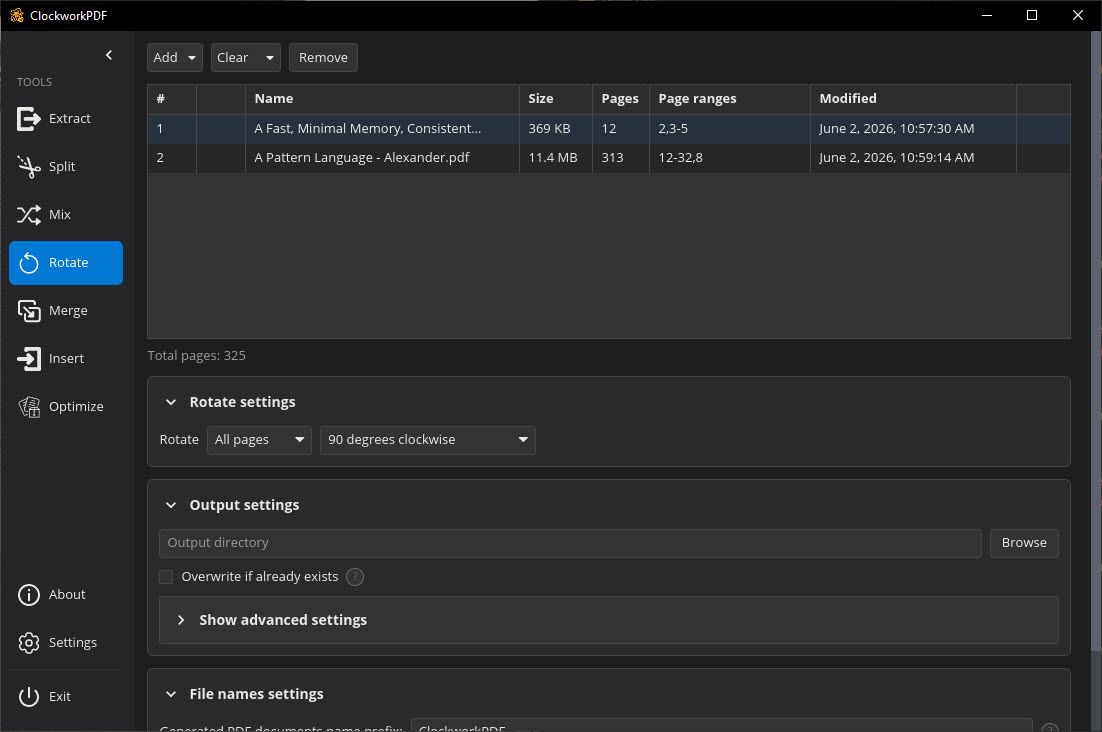The height and width of the screenshot is (732, 1102).
Task: Open the Settings page label
Action: pos(72,643)
